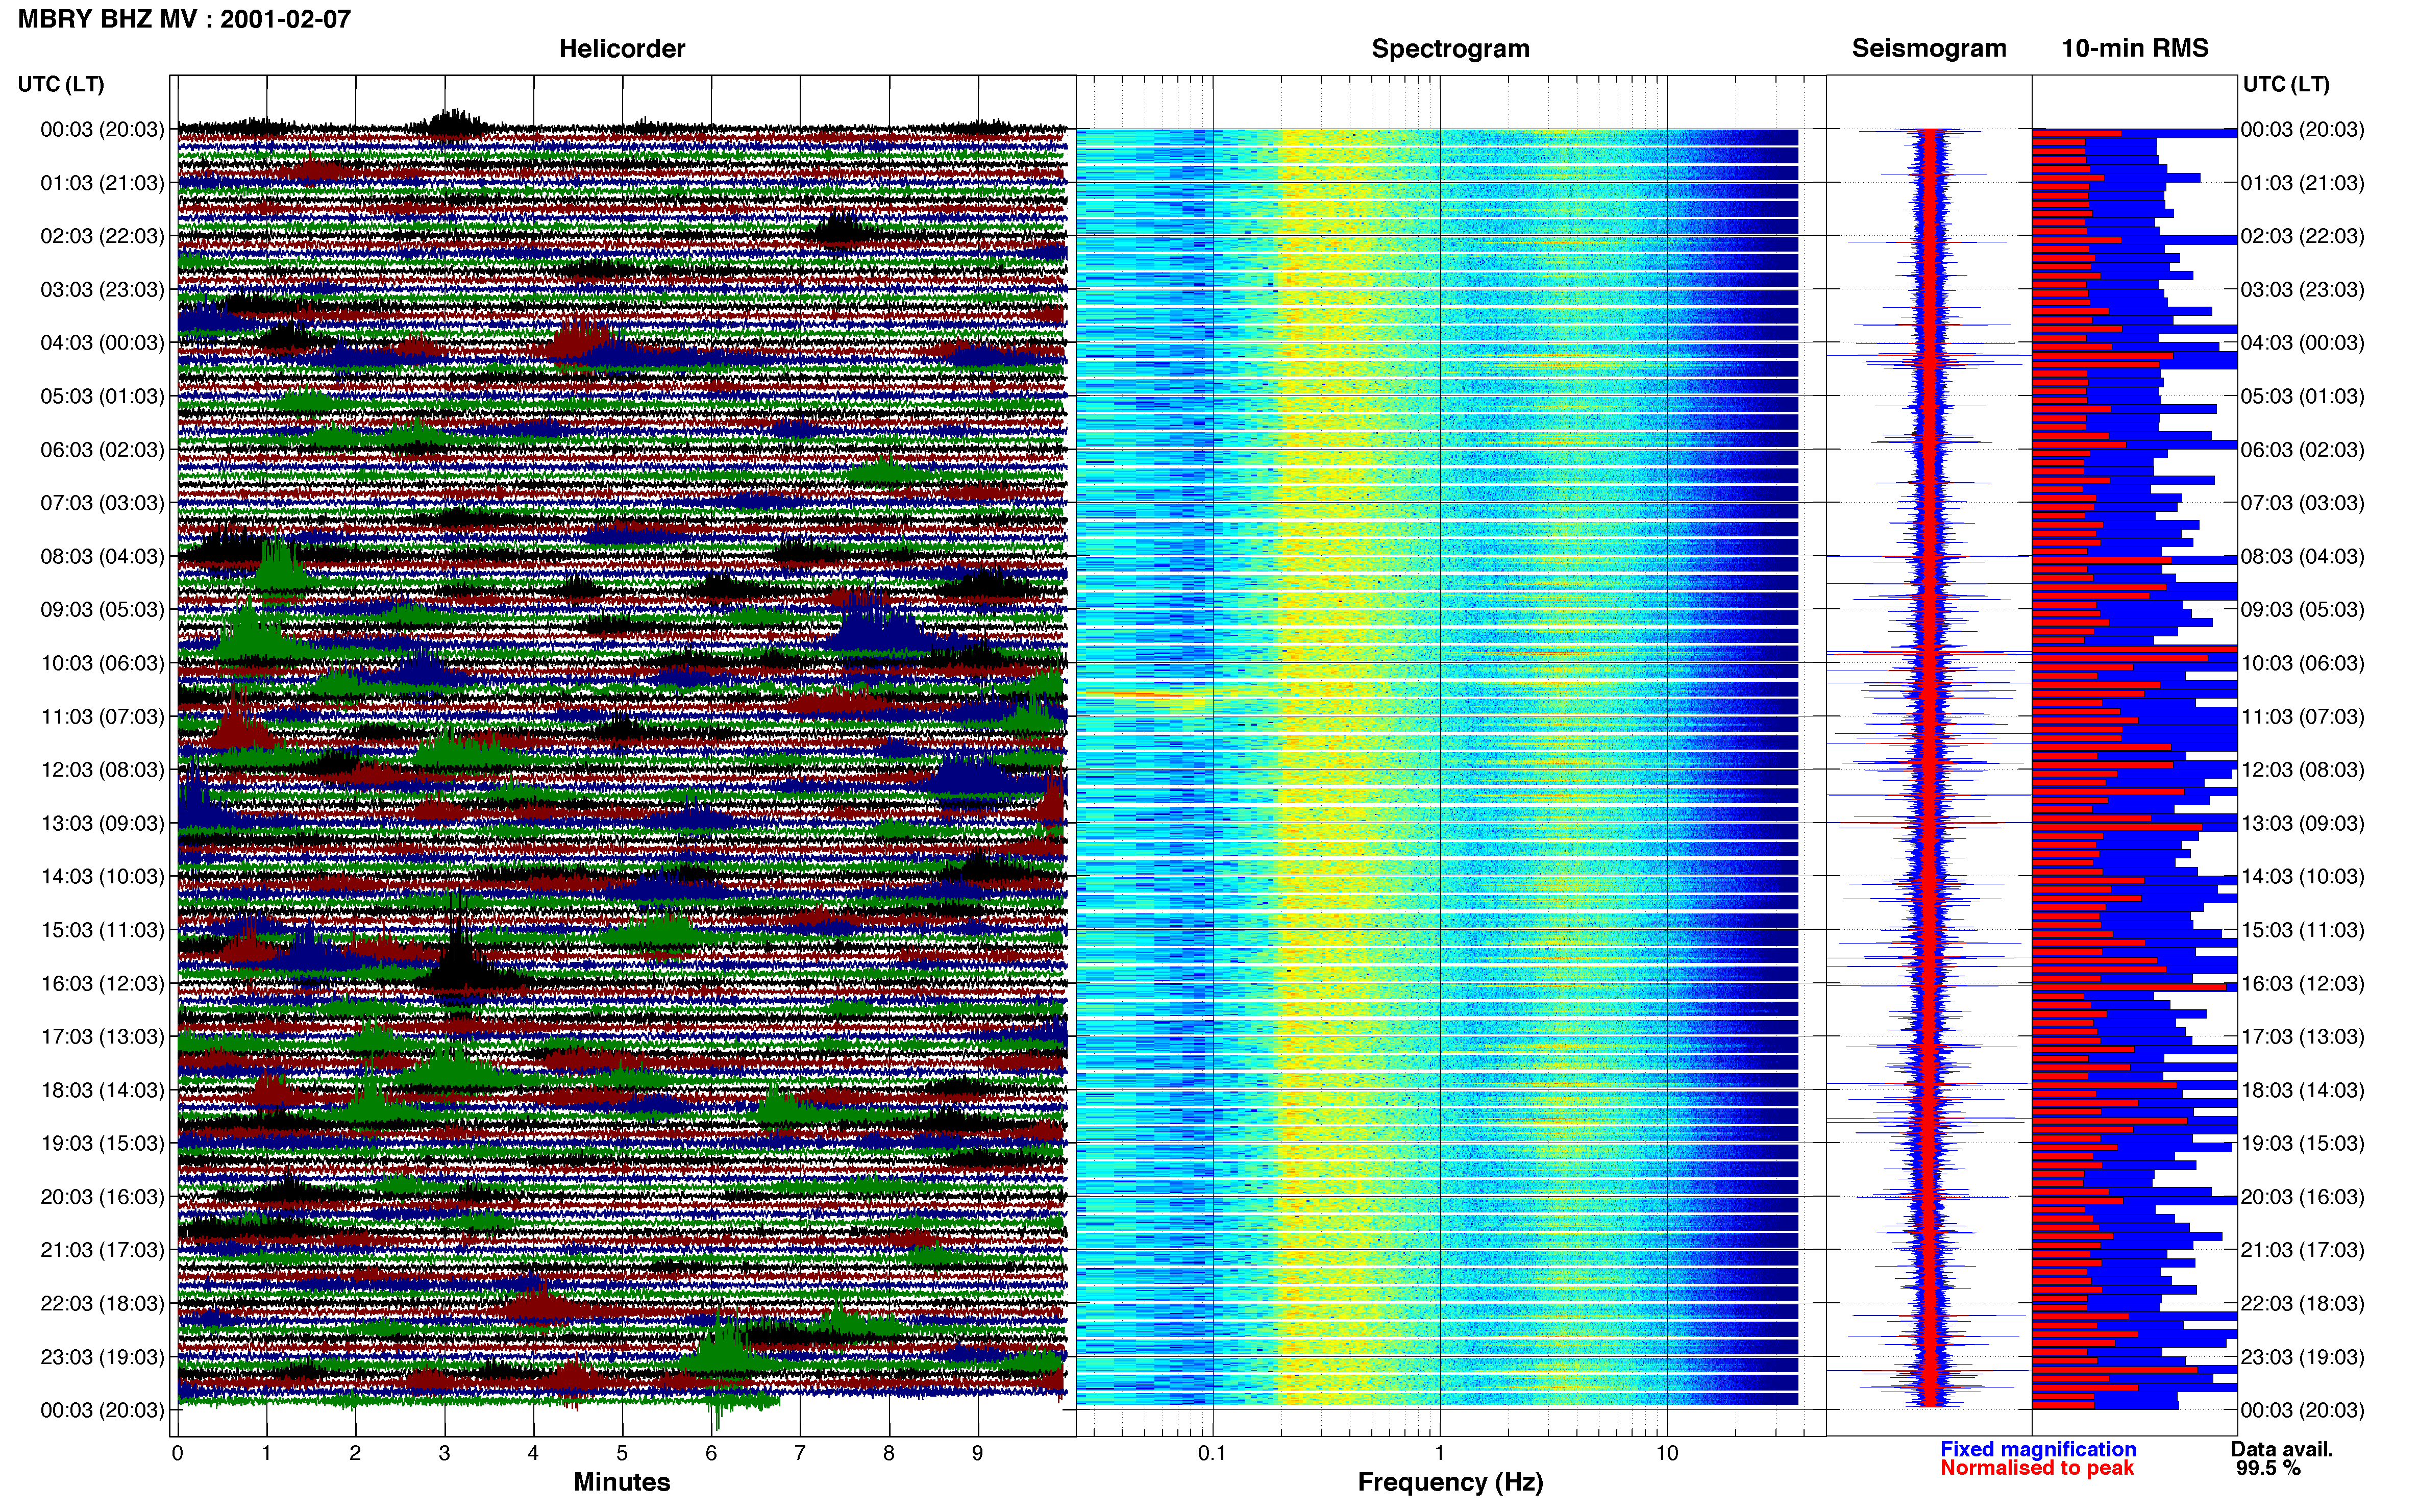Click the 2 tick on the Minutes axis
Viewport: 2419px width, 1512px height.
coord(355,1453)
